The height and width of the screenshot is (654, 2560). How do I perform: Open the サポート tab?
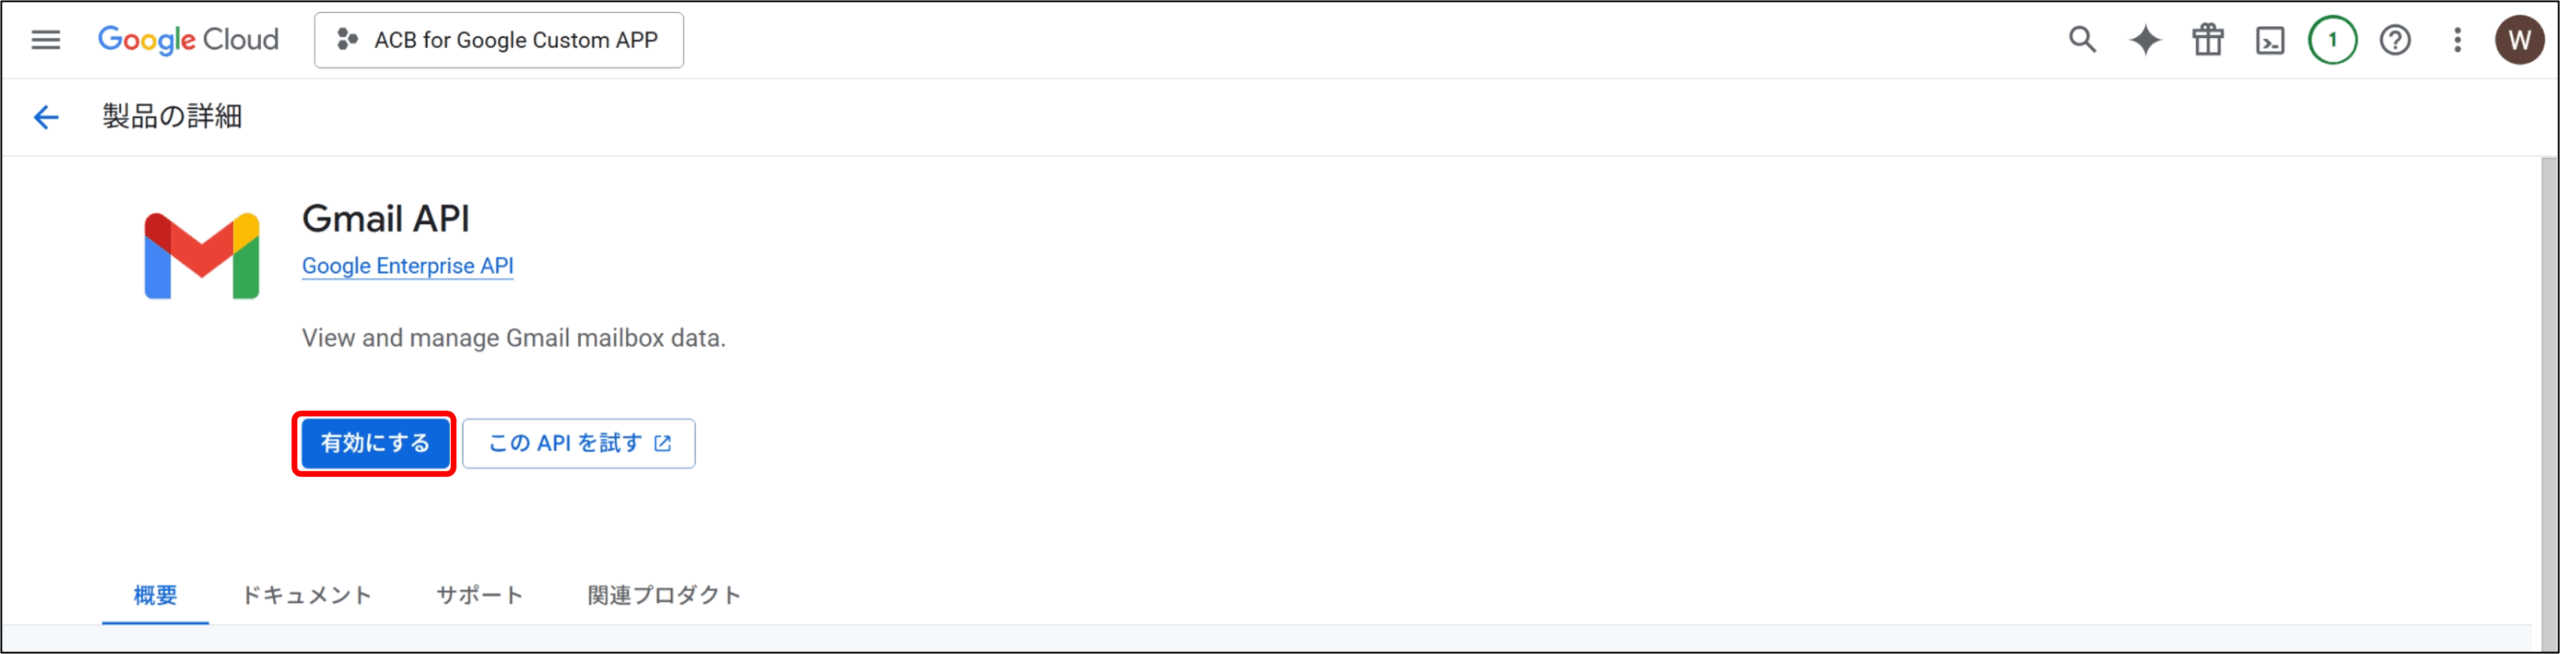click(x=480, y=595)
